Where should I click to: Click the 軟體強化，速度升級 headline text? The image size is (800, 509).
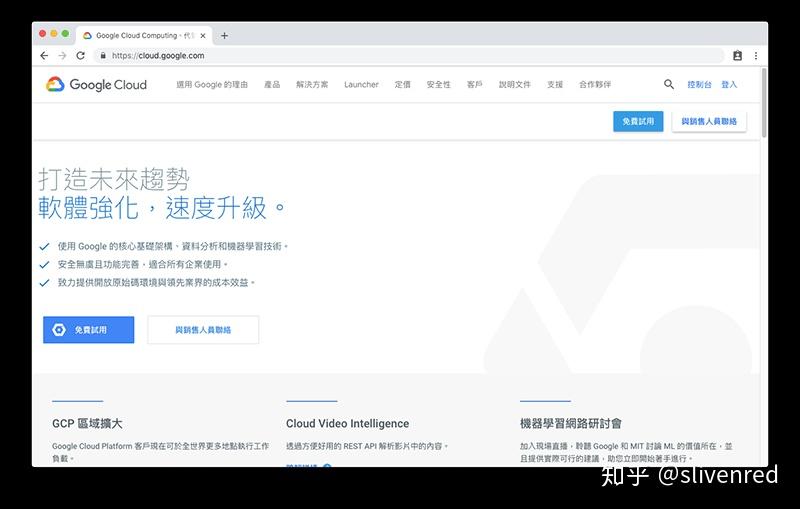pyautogui.click(x=162, y=208)
